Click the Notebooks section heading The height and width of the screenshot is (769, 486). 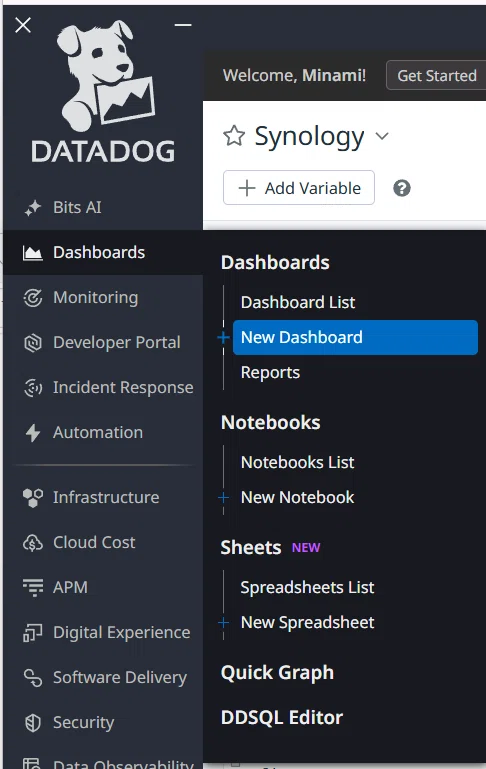[x=270, y=423]
